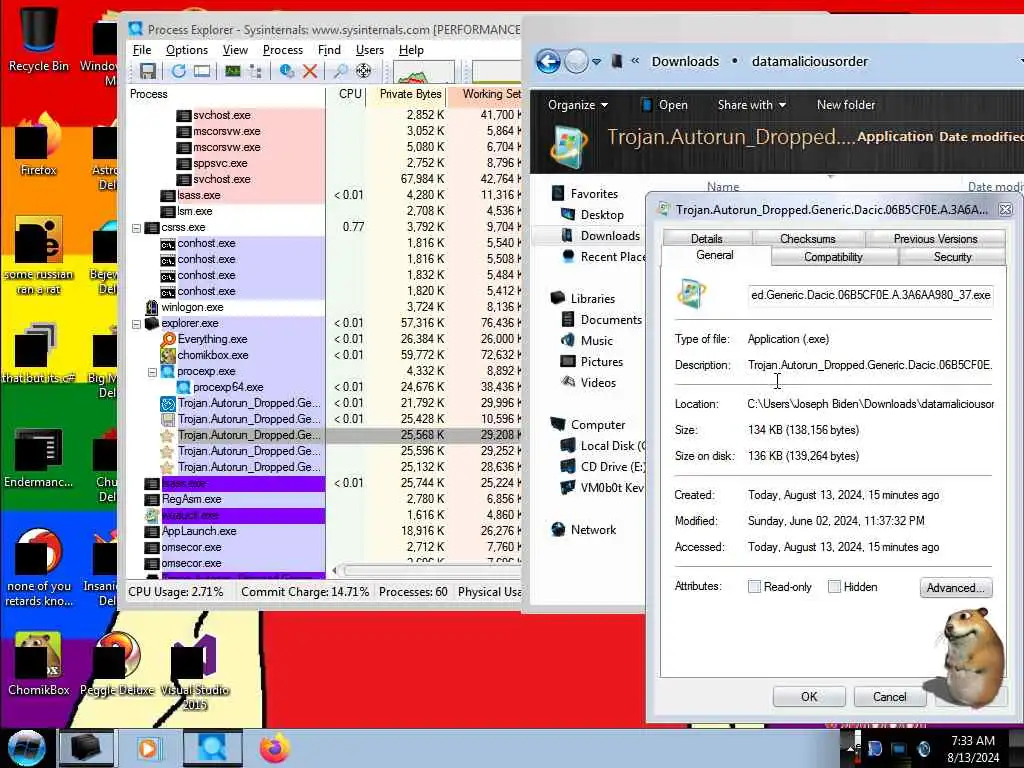The height and width of the screenshot is (768, 1024).
Task: Click the Explorer Back navigation arrow
Action: click(x=548, y=61)
